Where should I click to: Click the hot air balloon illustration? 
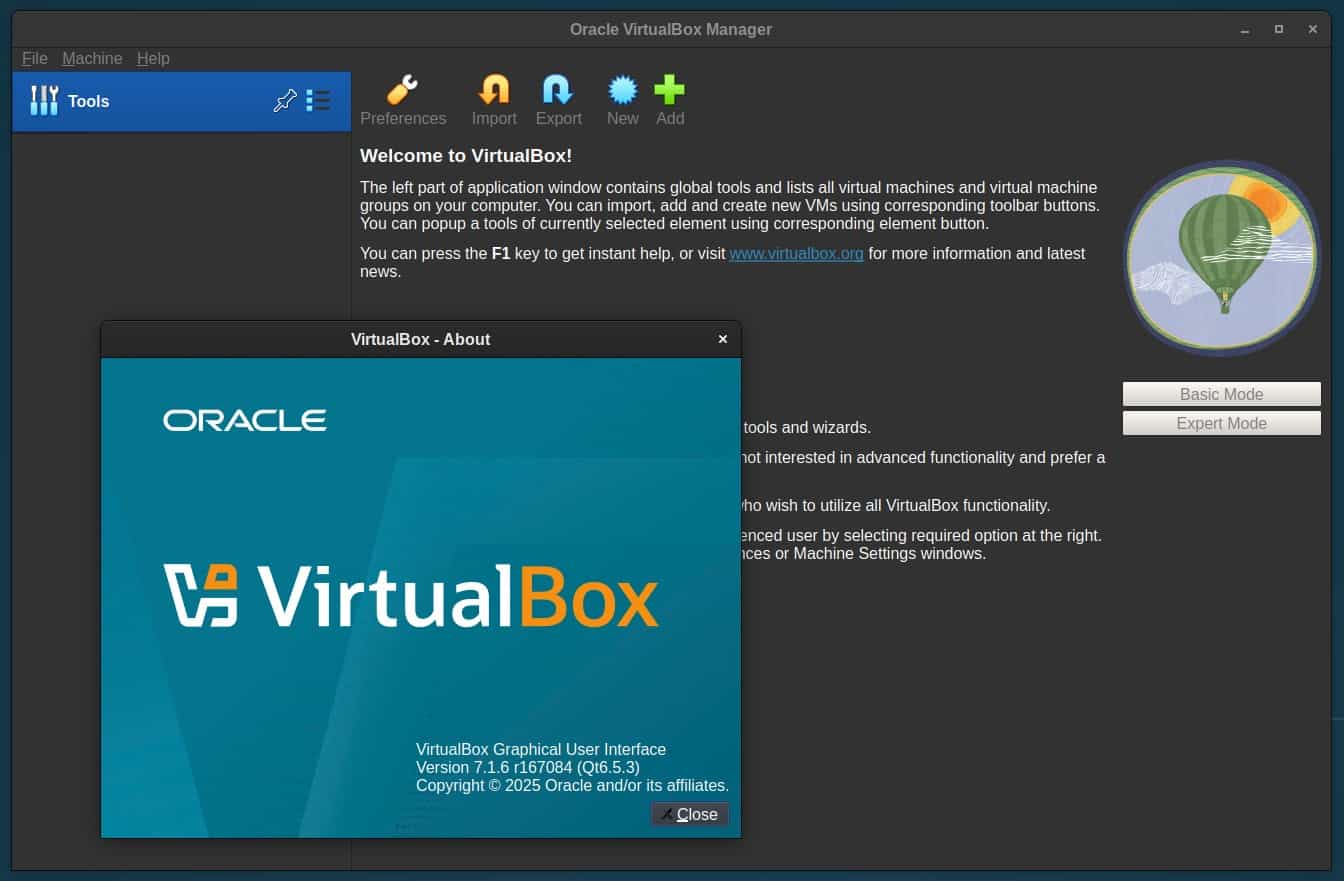click(x=1222, y=258)
